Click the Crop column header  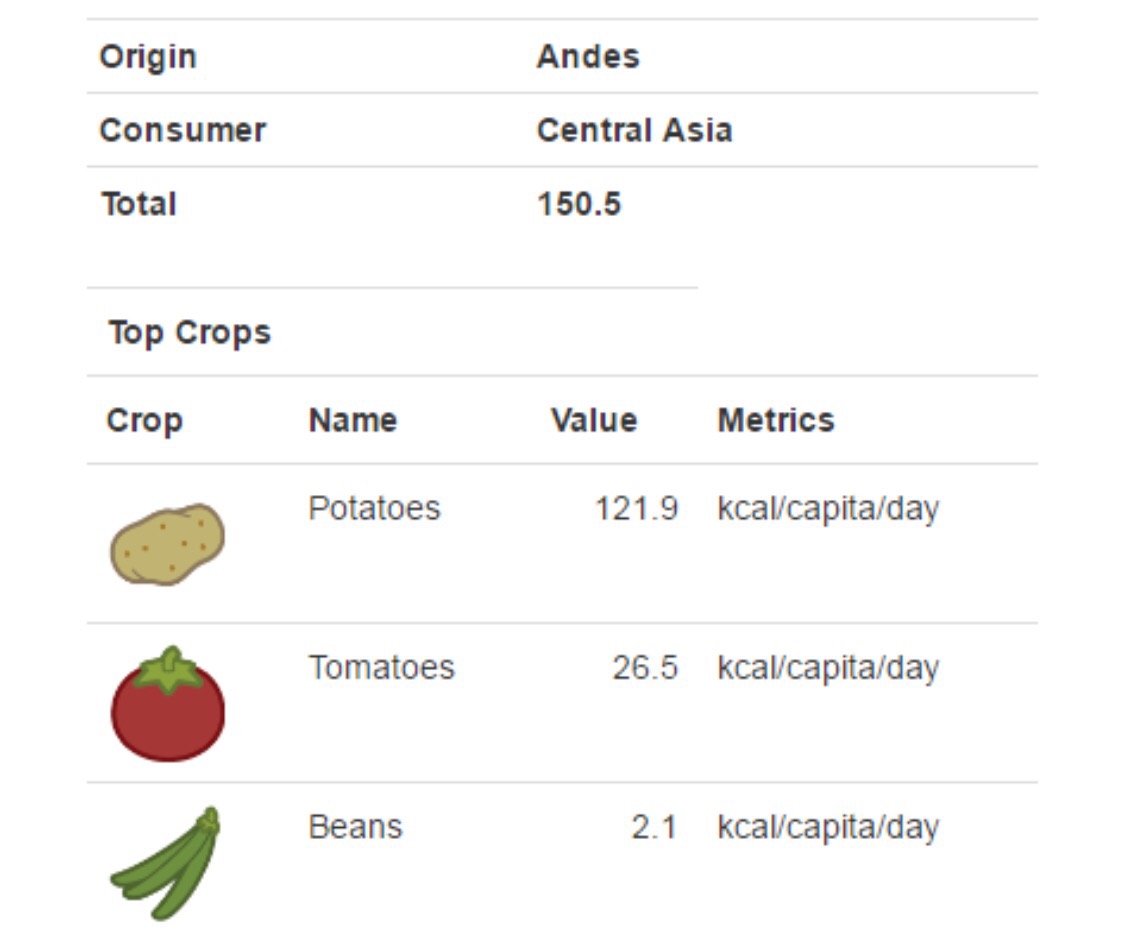point(144,421)
